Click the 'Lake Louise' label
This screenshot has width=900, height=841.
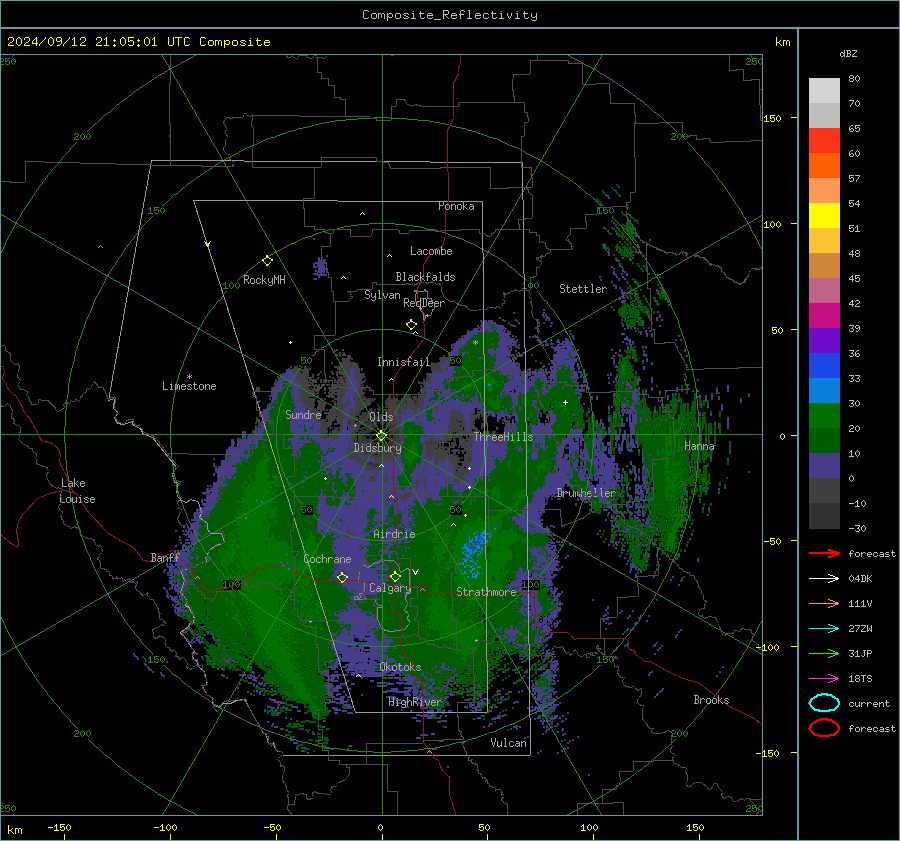coord(77,491)
